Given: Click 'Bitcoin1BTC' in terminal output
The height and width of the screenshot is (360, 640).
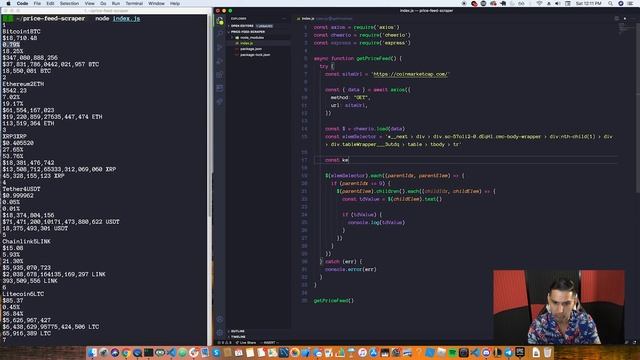Looking at the screenshot, I should (x=21, y=31).
